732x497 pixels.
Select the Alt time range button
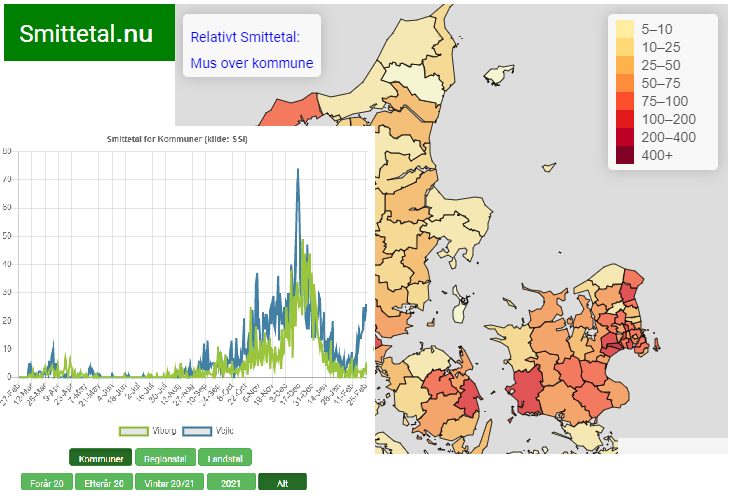click(x=282, y=482)
